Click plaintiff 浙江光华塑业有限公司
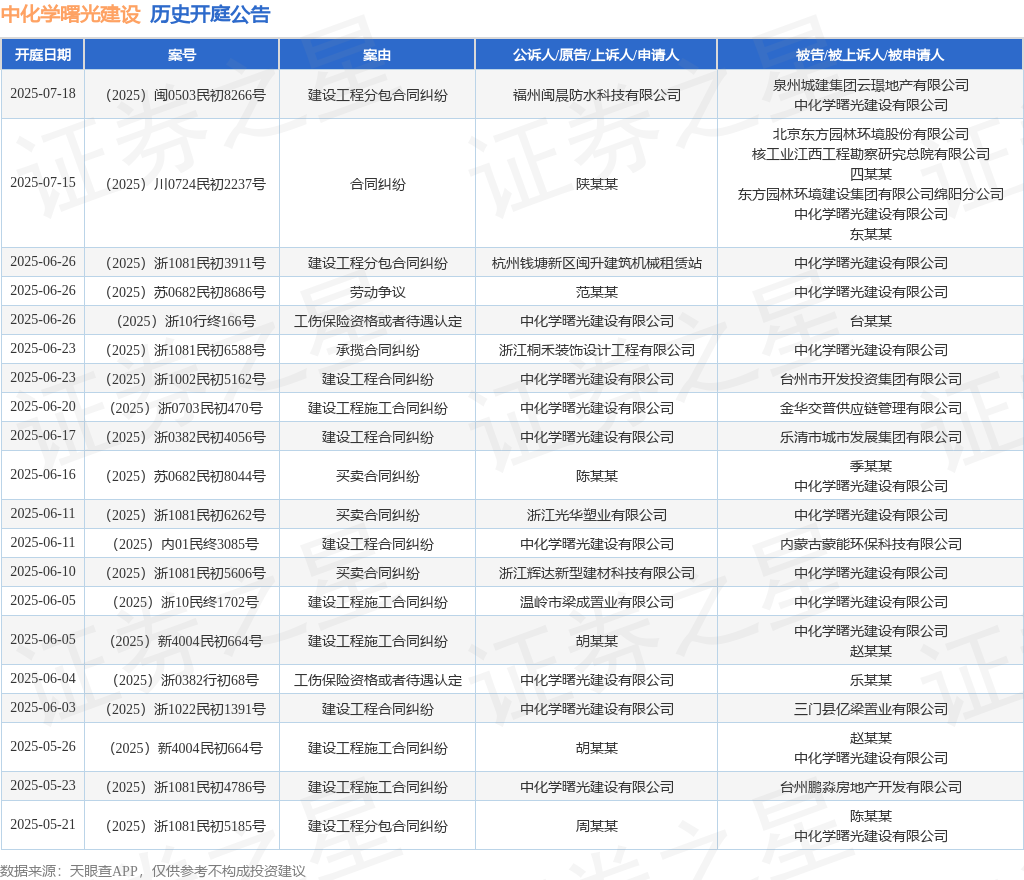Screen dimensions: 1024x880 [x=596, y=515]
